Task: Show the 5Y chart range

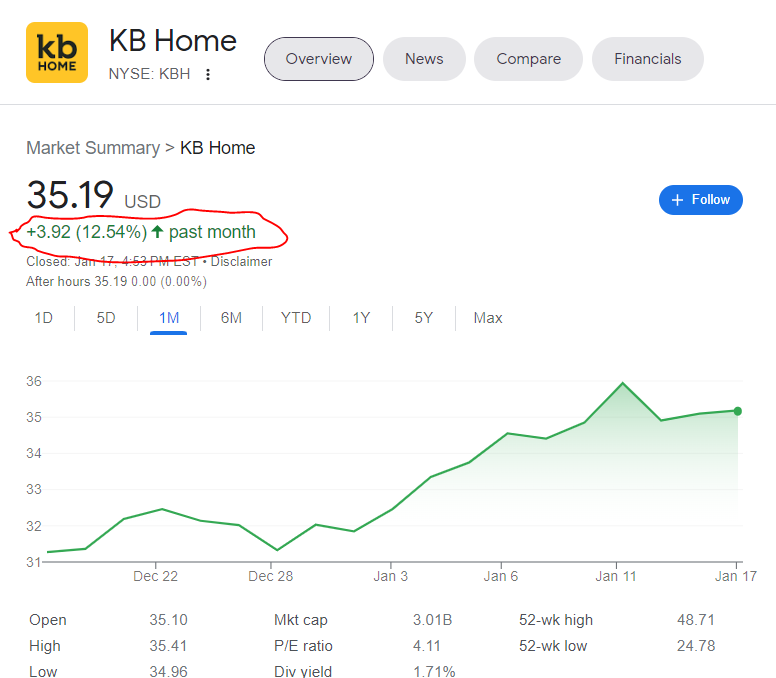Action: point(424,318)
